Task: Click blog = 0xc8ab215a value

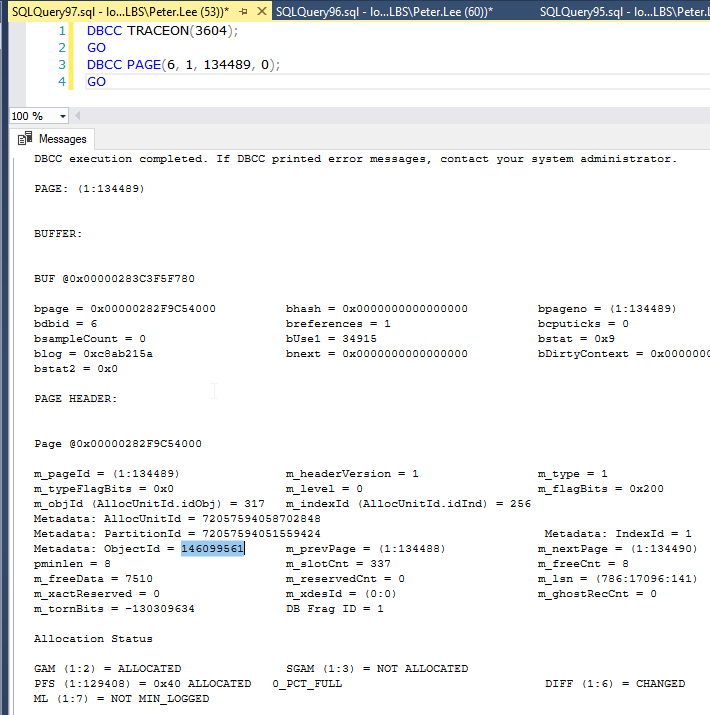Action: point(93,353)
